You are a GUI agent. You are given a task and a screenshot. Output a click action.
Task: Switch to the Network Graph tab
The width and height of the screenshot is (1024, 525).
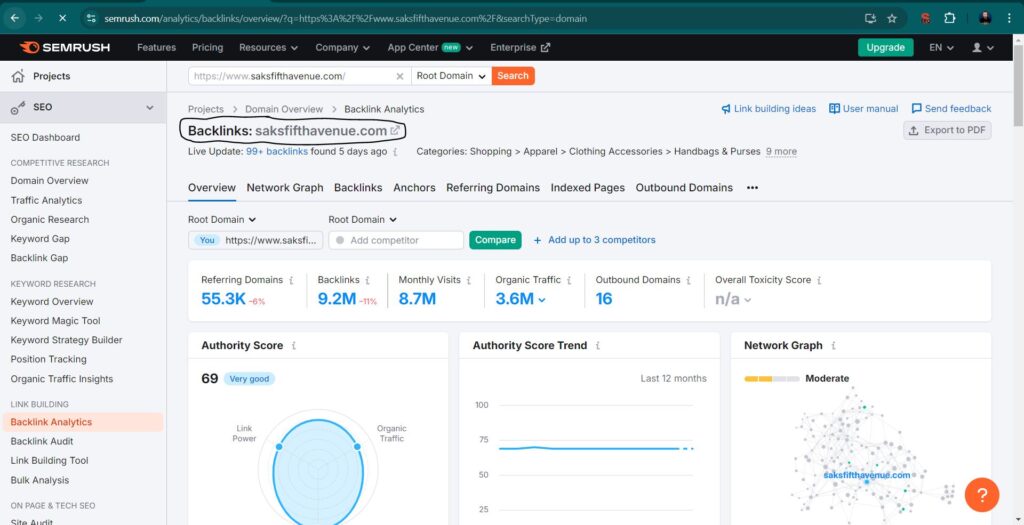coord(285,188)
